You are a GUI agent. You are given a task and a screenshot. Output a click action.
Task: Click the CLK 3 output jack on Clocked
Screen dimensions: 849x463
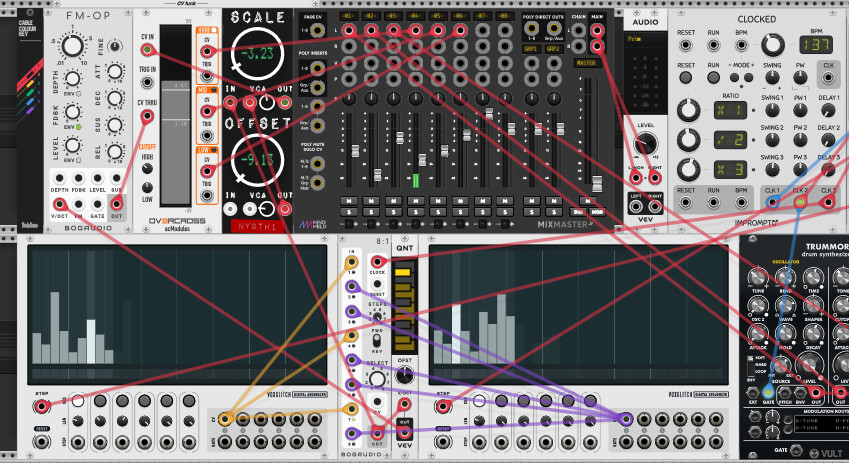tap(827, 203)
